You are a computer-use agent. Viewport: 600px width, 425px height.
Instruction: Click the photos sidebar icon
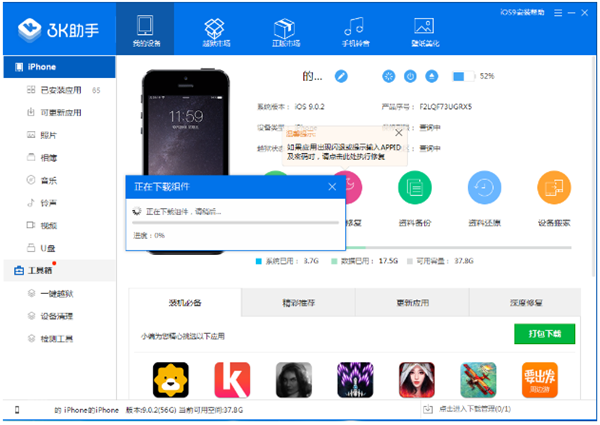[x=31, y=135]
